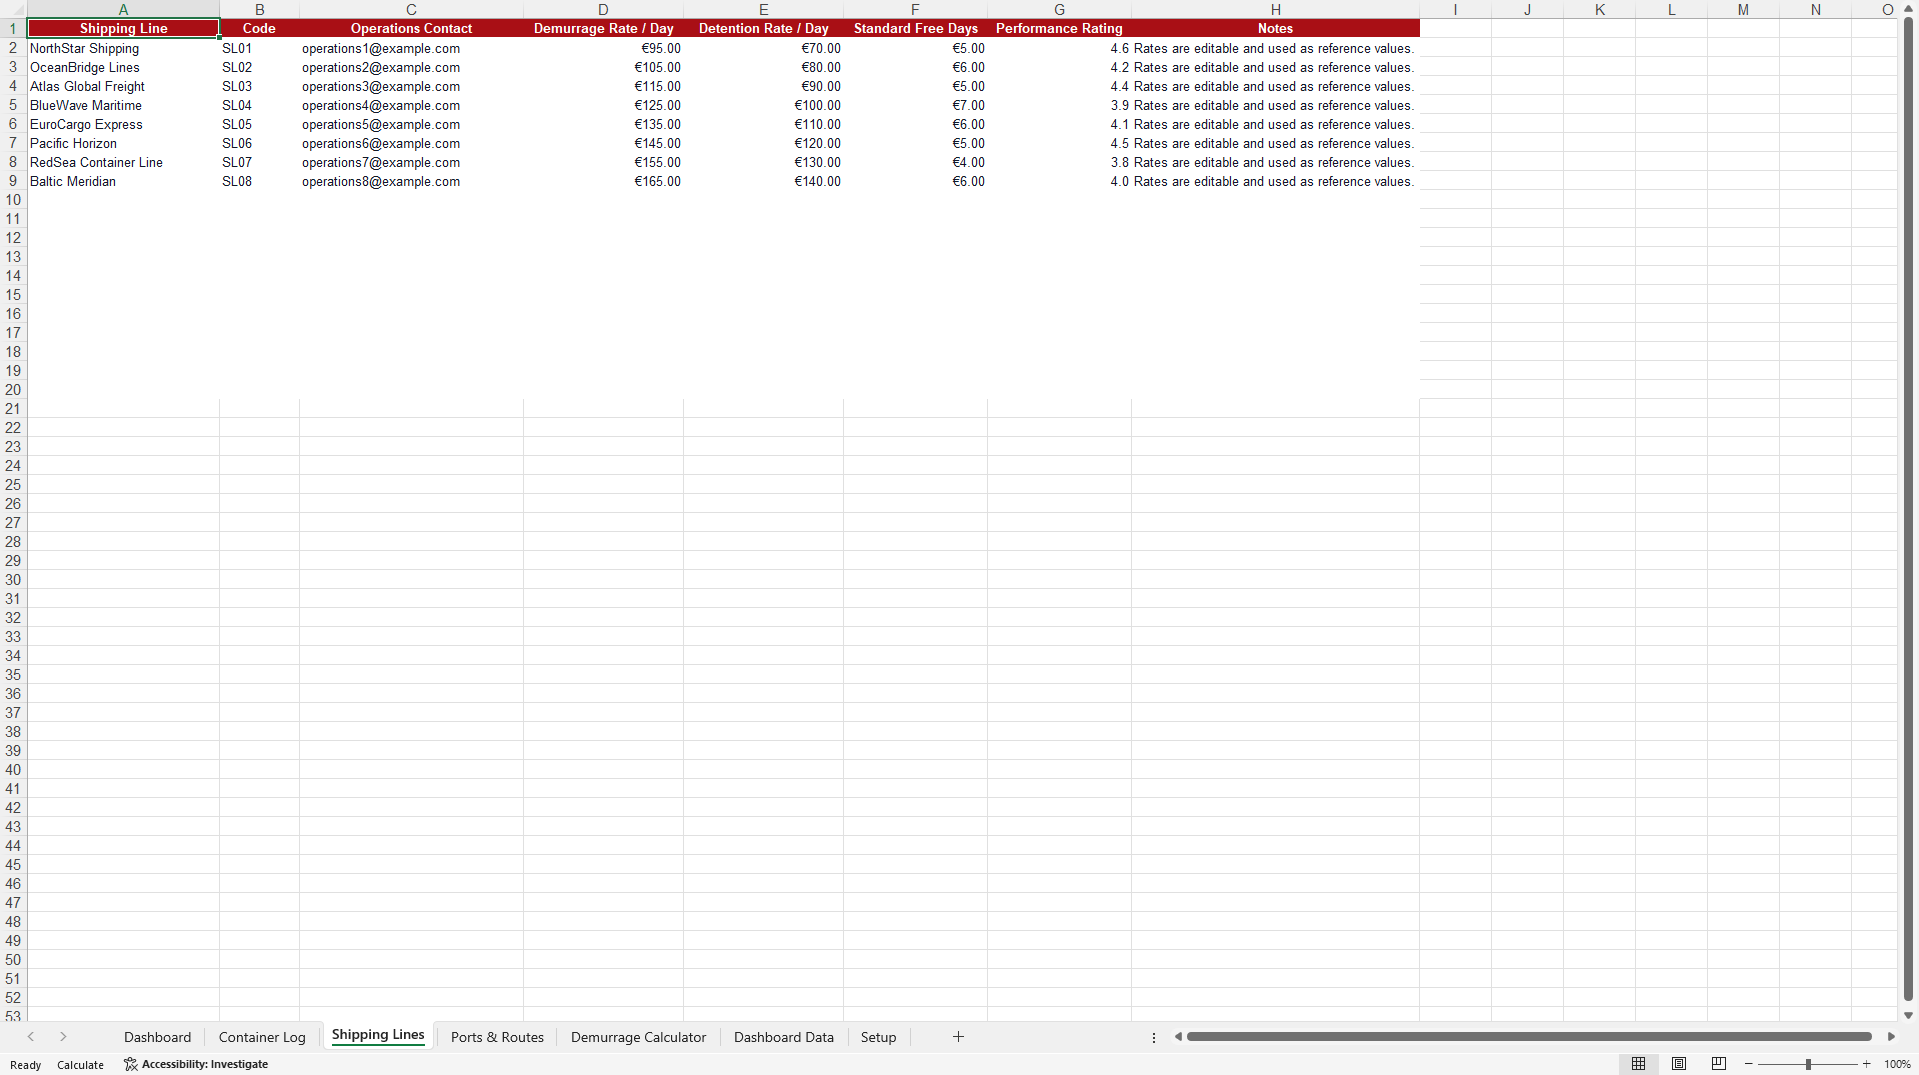Click demurrage rate €125.00 cell

(x=603, y=105)
